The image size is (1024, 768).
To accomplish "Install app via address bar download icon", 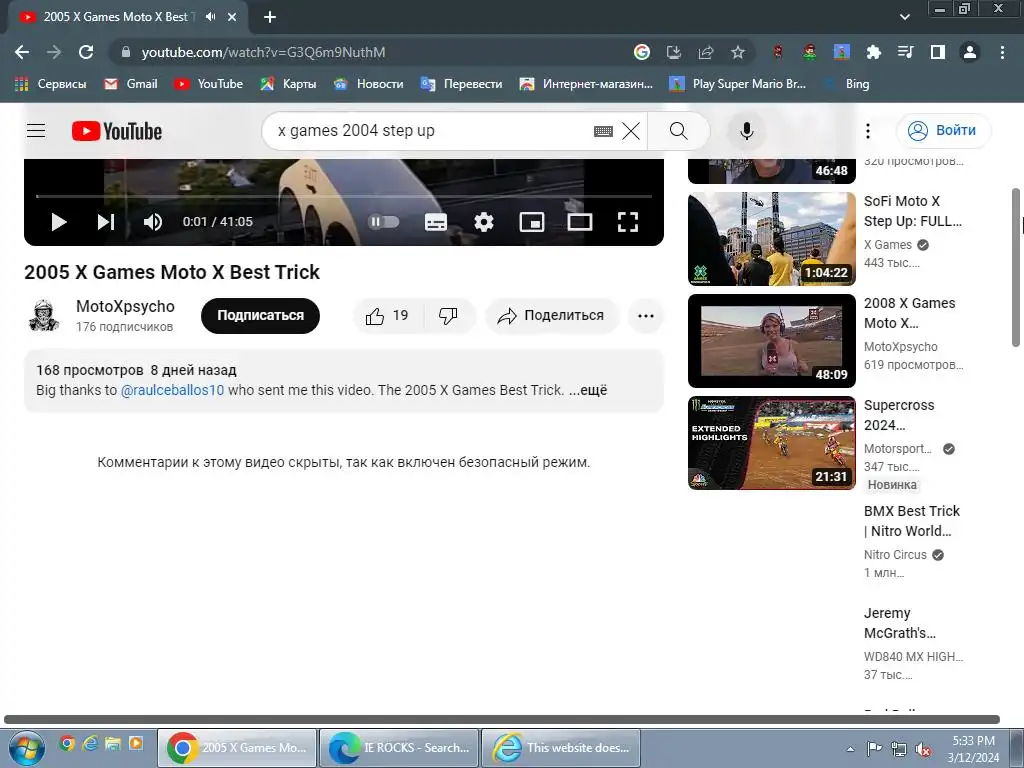I will pos(674,52).
